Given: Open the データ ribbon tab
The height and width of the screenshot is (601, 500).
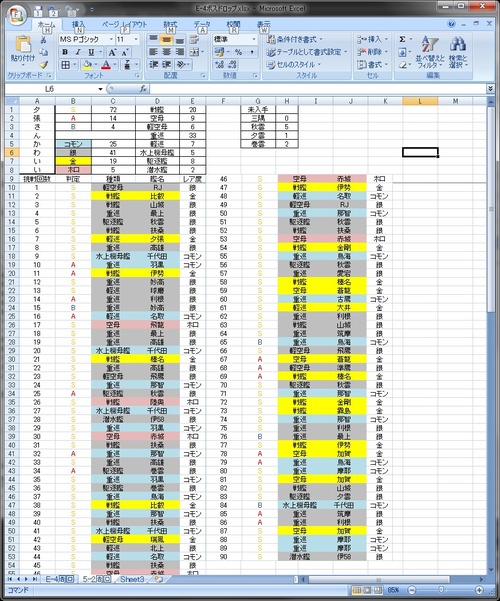Looking at the screenshot, I should (202, 25).
